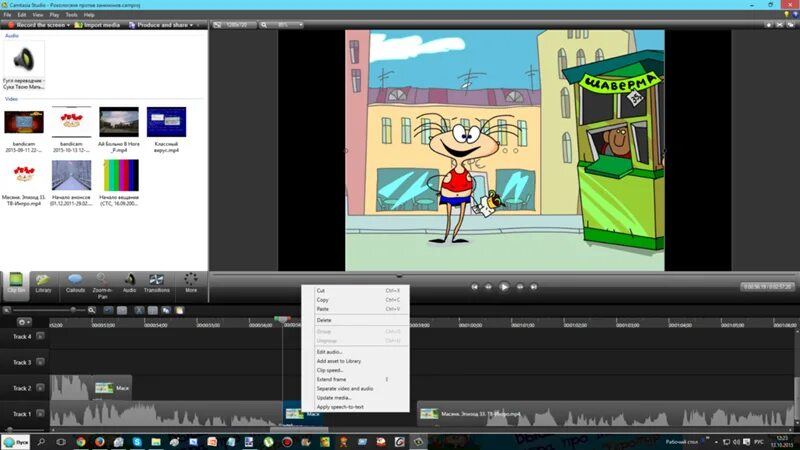This screenshot has height=450, width=800.
Task: Open the Audio tool
Action: [x=129, y=284]
